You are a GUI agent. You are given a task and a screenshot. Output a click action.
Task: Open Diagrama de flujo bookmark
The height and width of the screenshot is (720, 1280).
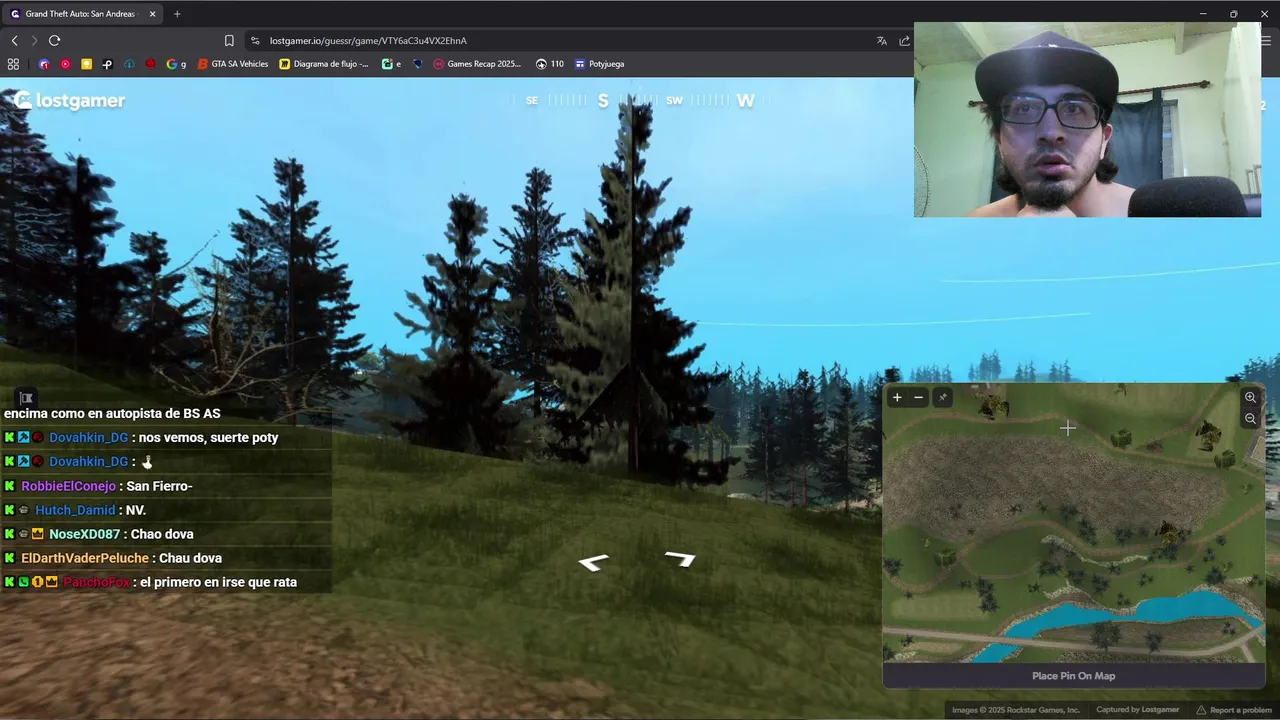[324, 64]
